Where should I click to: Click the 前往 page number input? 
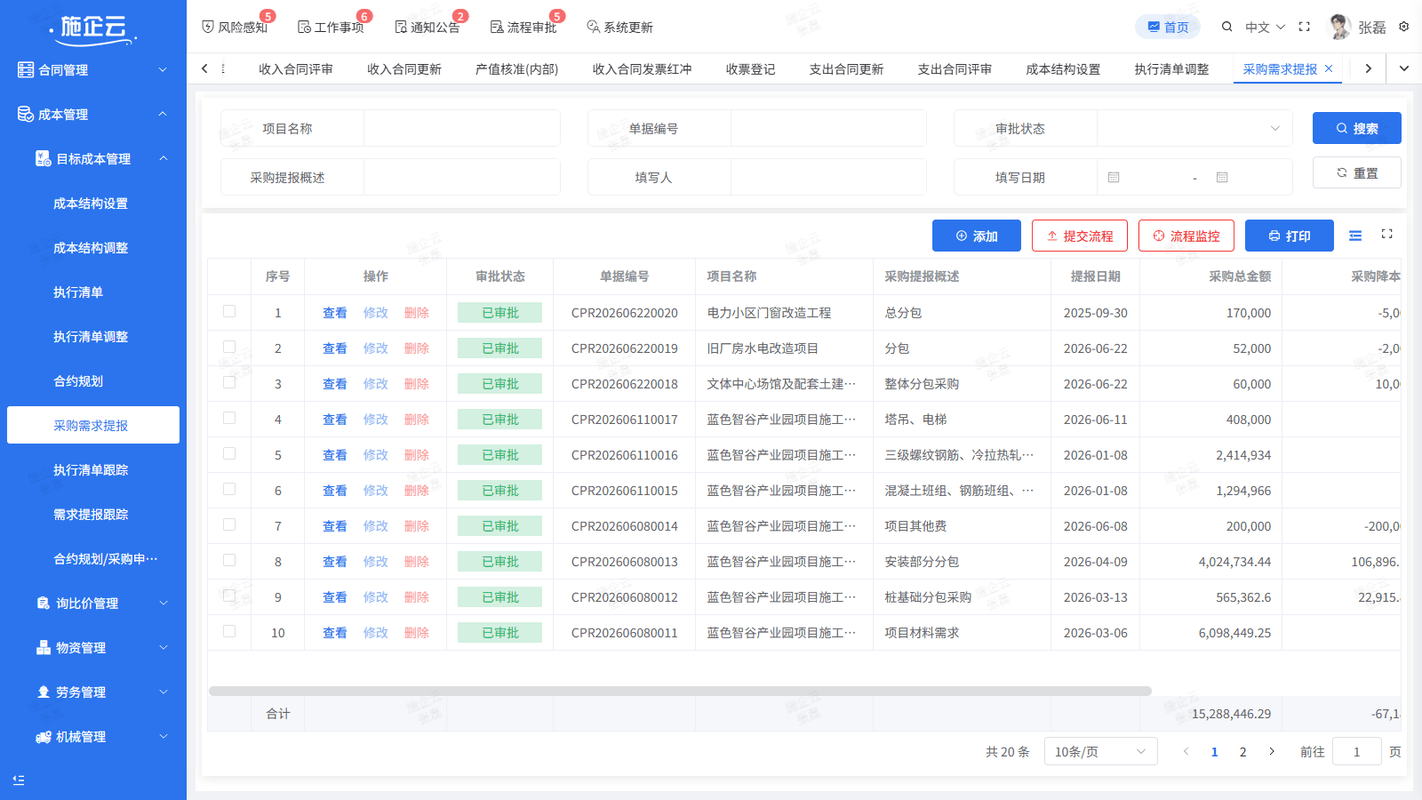click(x=1357, y=751)
